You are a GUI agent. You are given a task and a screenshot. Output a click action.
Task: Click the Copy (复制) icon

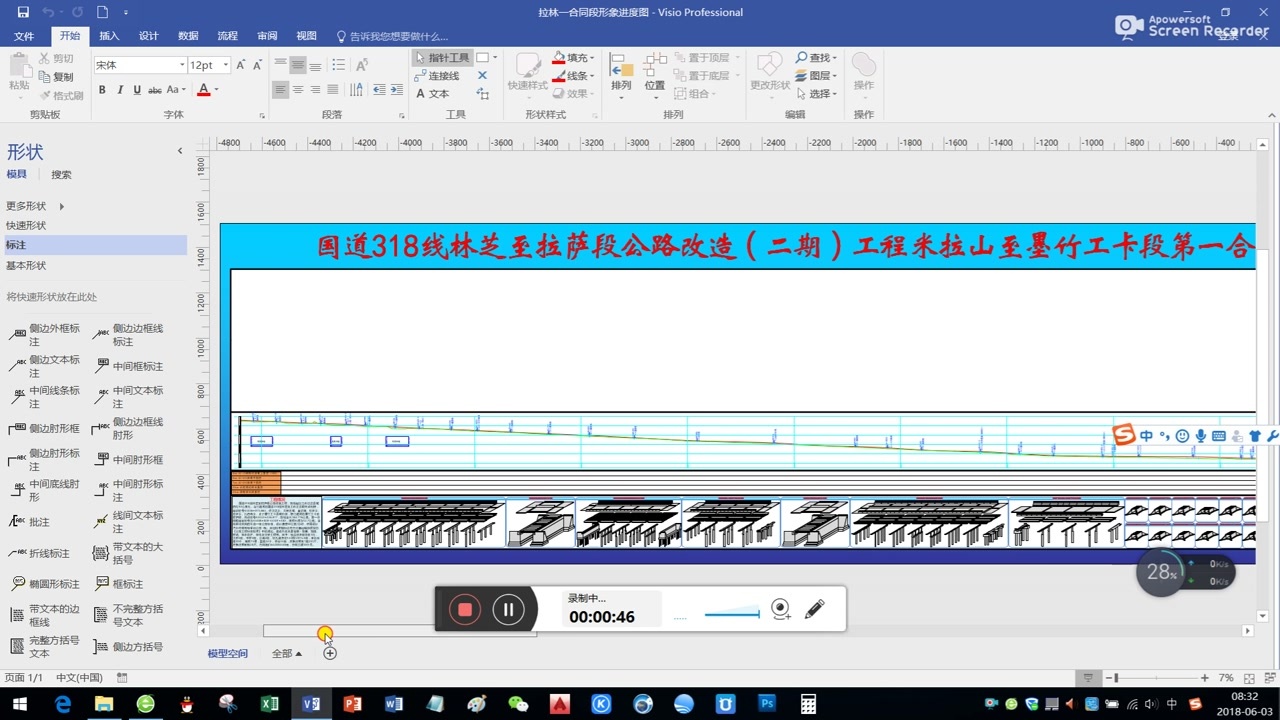[56, 77]
